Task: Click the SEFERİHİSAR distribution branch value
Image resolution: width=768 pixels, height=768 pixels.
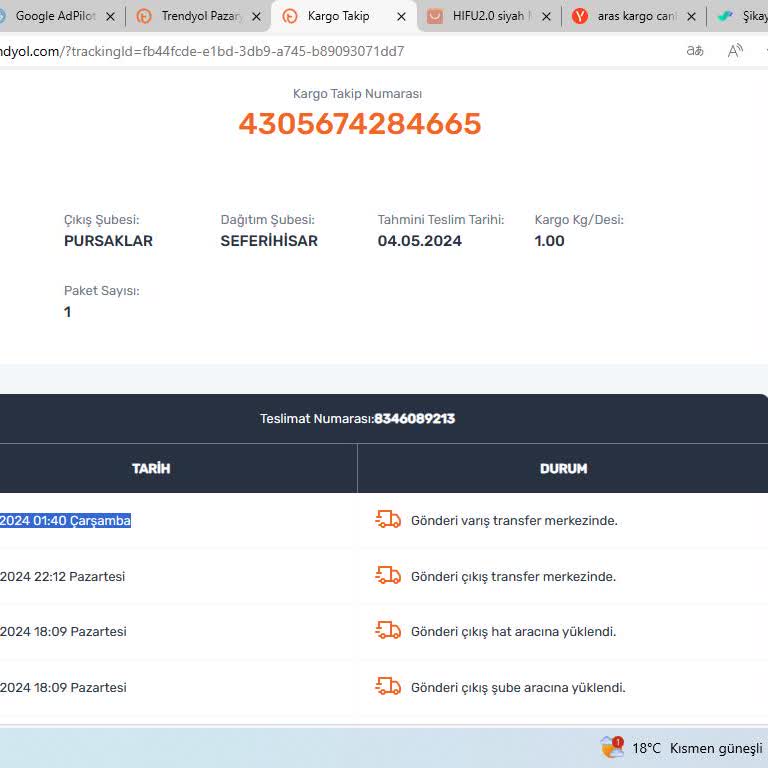Action: point(269,240)
